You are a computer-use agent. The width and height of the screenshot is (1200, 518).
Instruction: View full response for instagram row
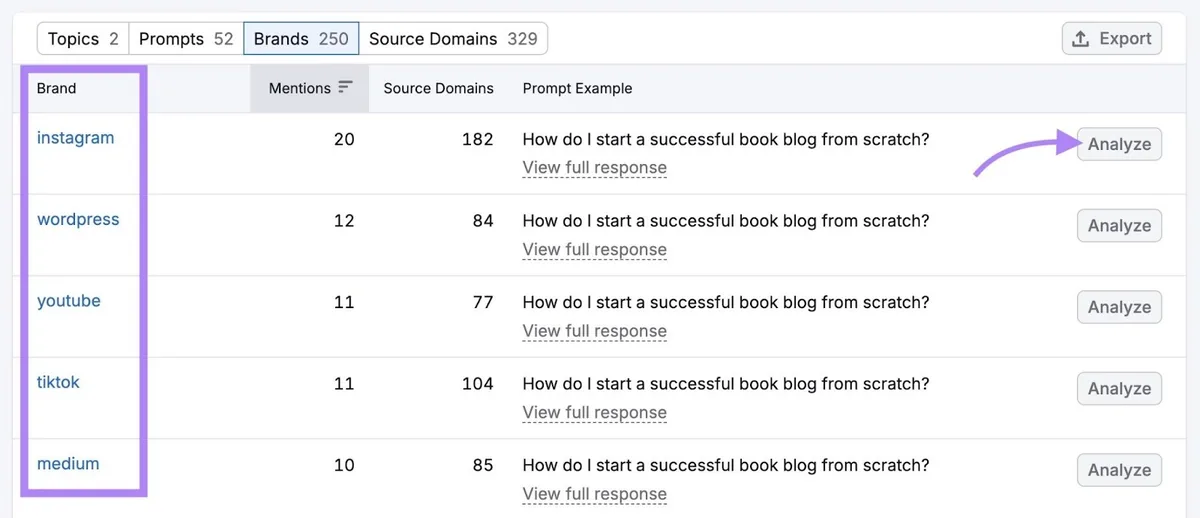(x=594, y=168)
